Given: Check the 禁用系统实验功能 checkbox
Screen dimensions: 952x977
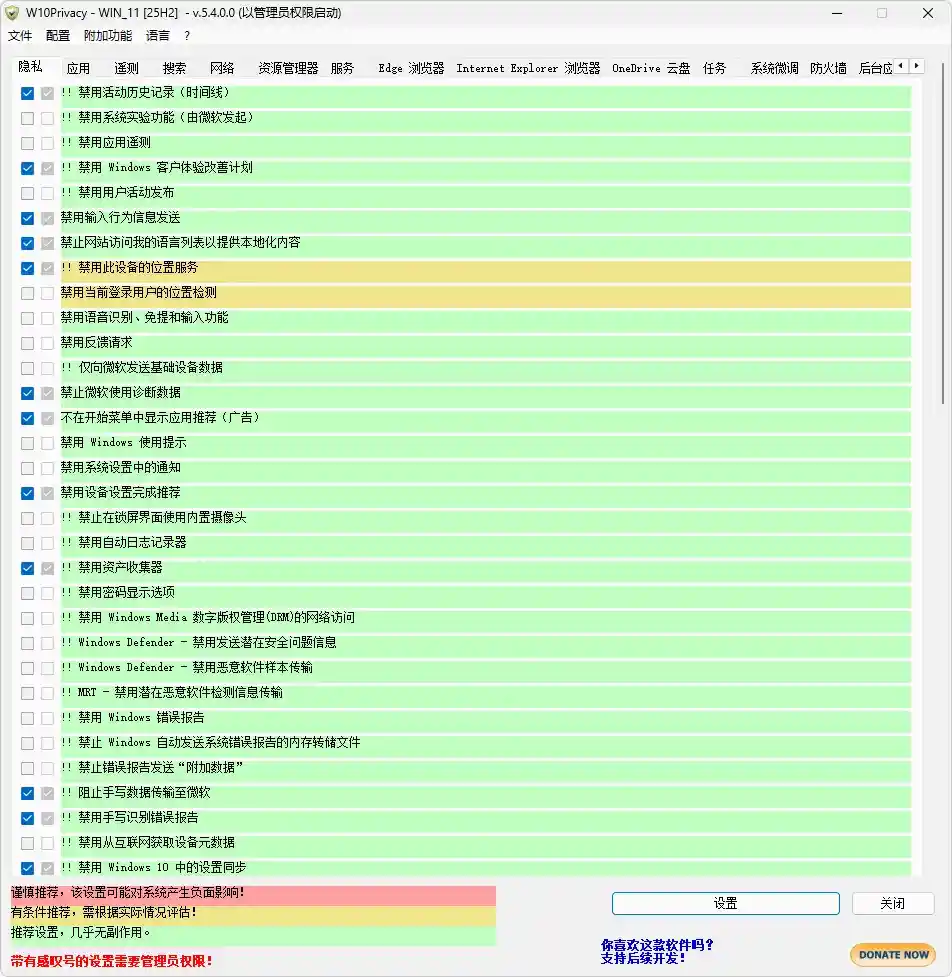Looking at the screenshot, I should [x=27, y=118].
